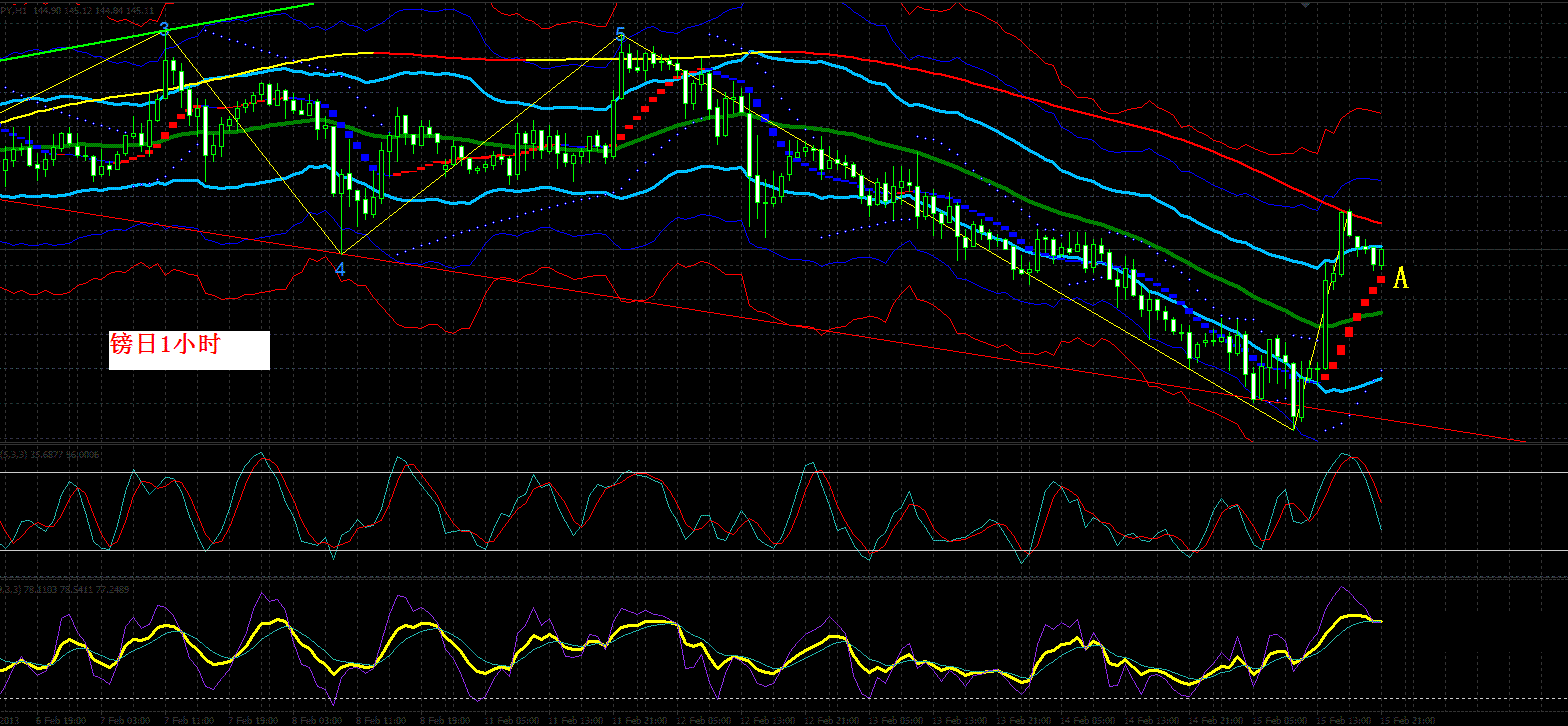The width and height of the screenshot is (1568, 726).
Task: Click the chart shift triangle marker at top
Action: pos(1304,5)
